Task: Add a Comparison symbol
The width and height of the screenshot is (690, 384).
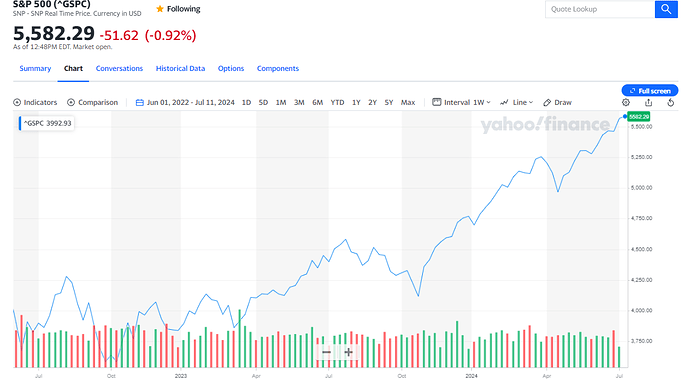Action: click(92, 102)
